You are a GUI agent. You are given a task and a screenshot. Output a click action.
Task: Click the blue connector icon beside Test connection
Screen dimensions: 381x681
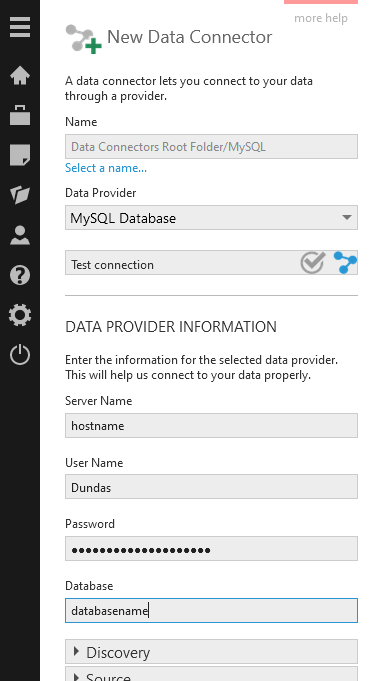tap(345, 263)
